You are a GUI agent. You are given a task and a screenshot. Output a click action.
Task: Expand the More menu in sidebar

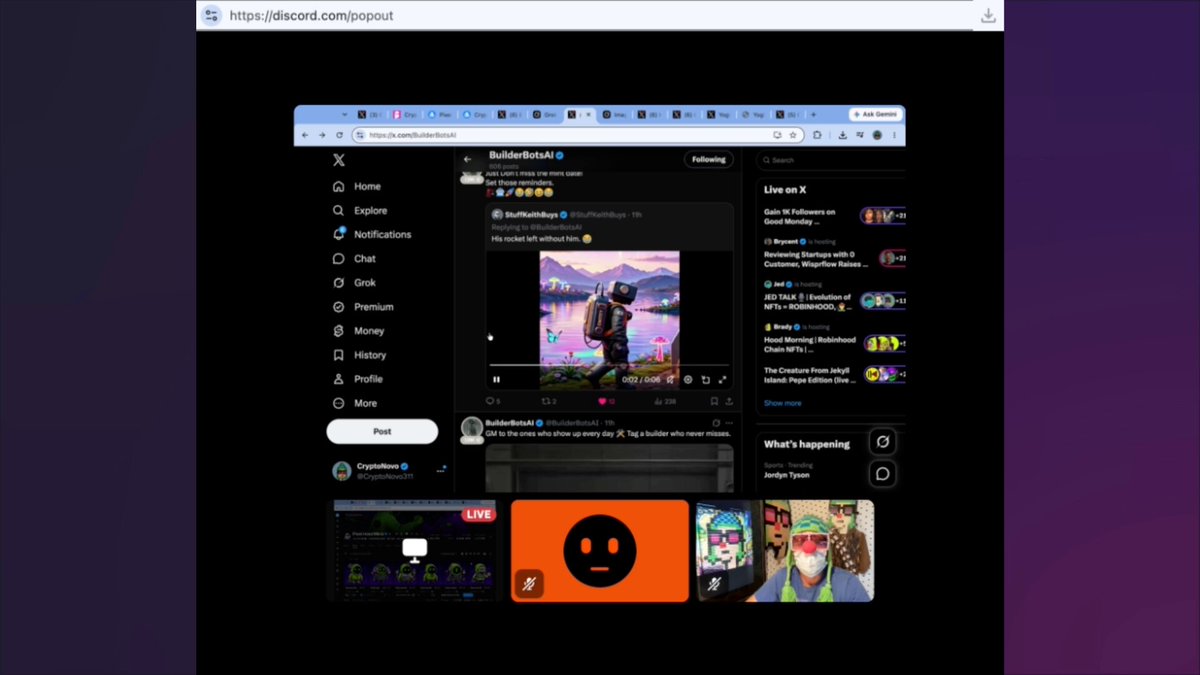point(355,403)
